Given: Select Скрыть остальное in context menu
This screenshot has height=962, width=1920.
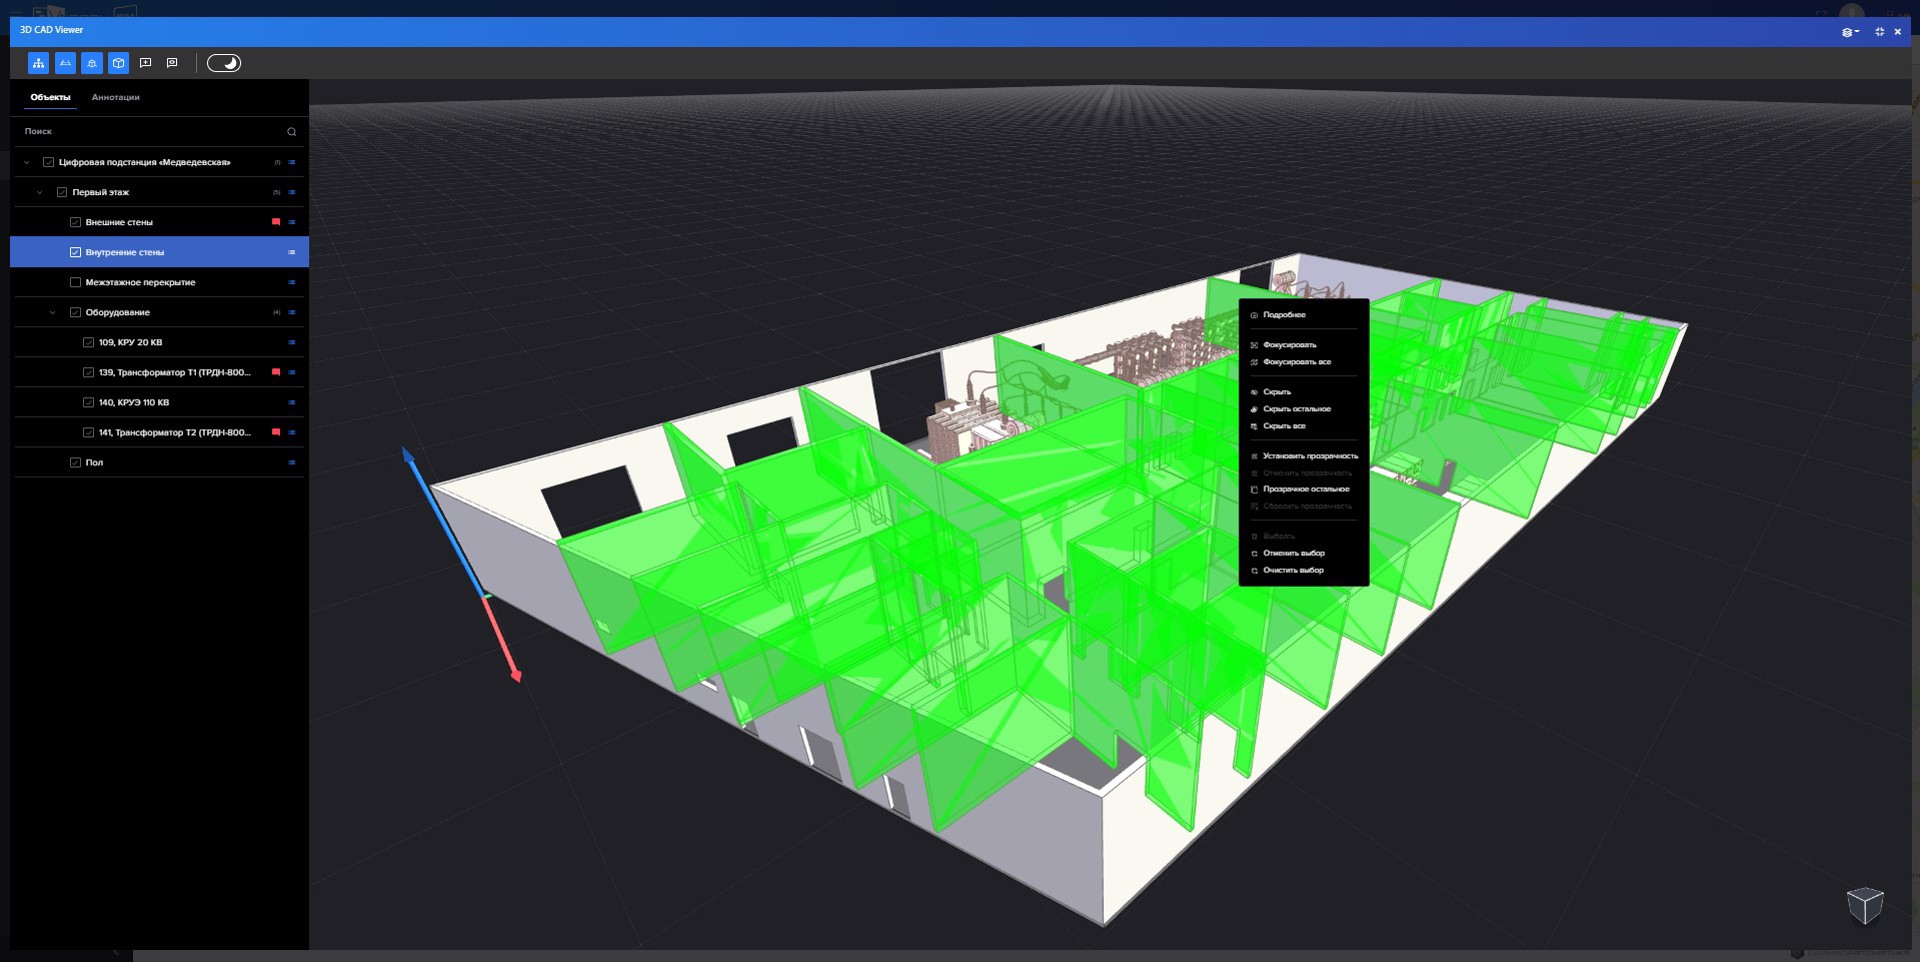Looking at the screenshot, I should click(x=1296, y=409).
